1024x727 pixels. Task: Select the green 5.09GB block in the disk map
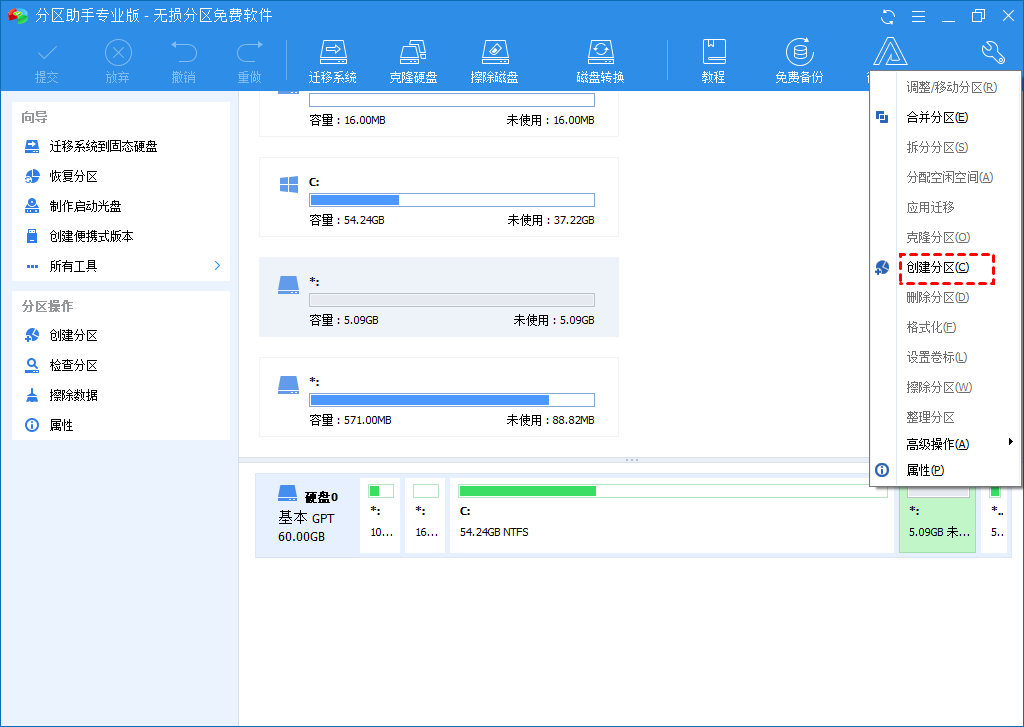coord(937,519)
